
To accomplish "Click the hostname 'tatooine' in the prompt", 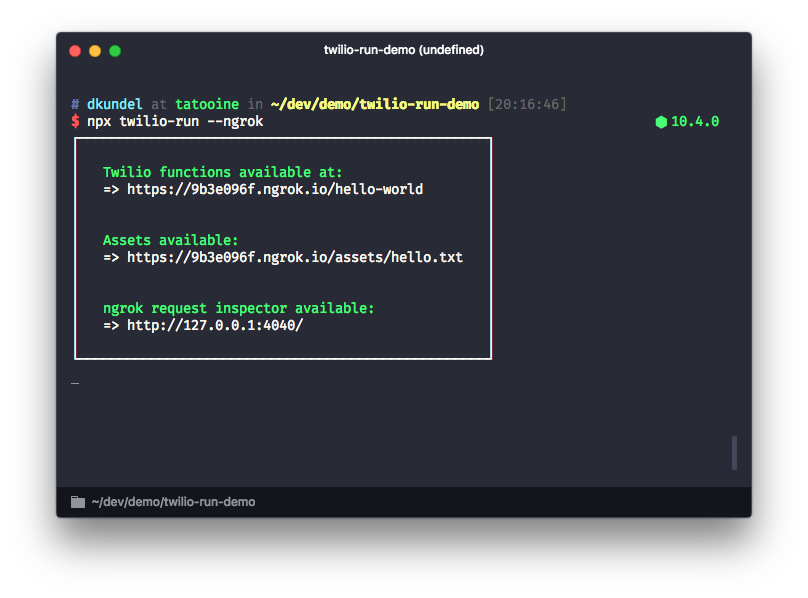I will pyautogui.click(x=207, y=104).
